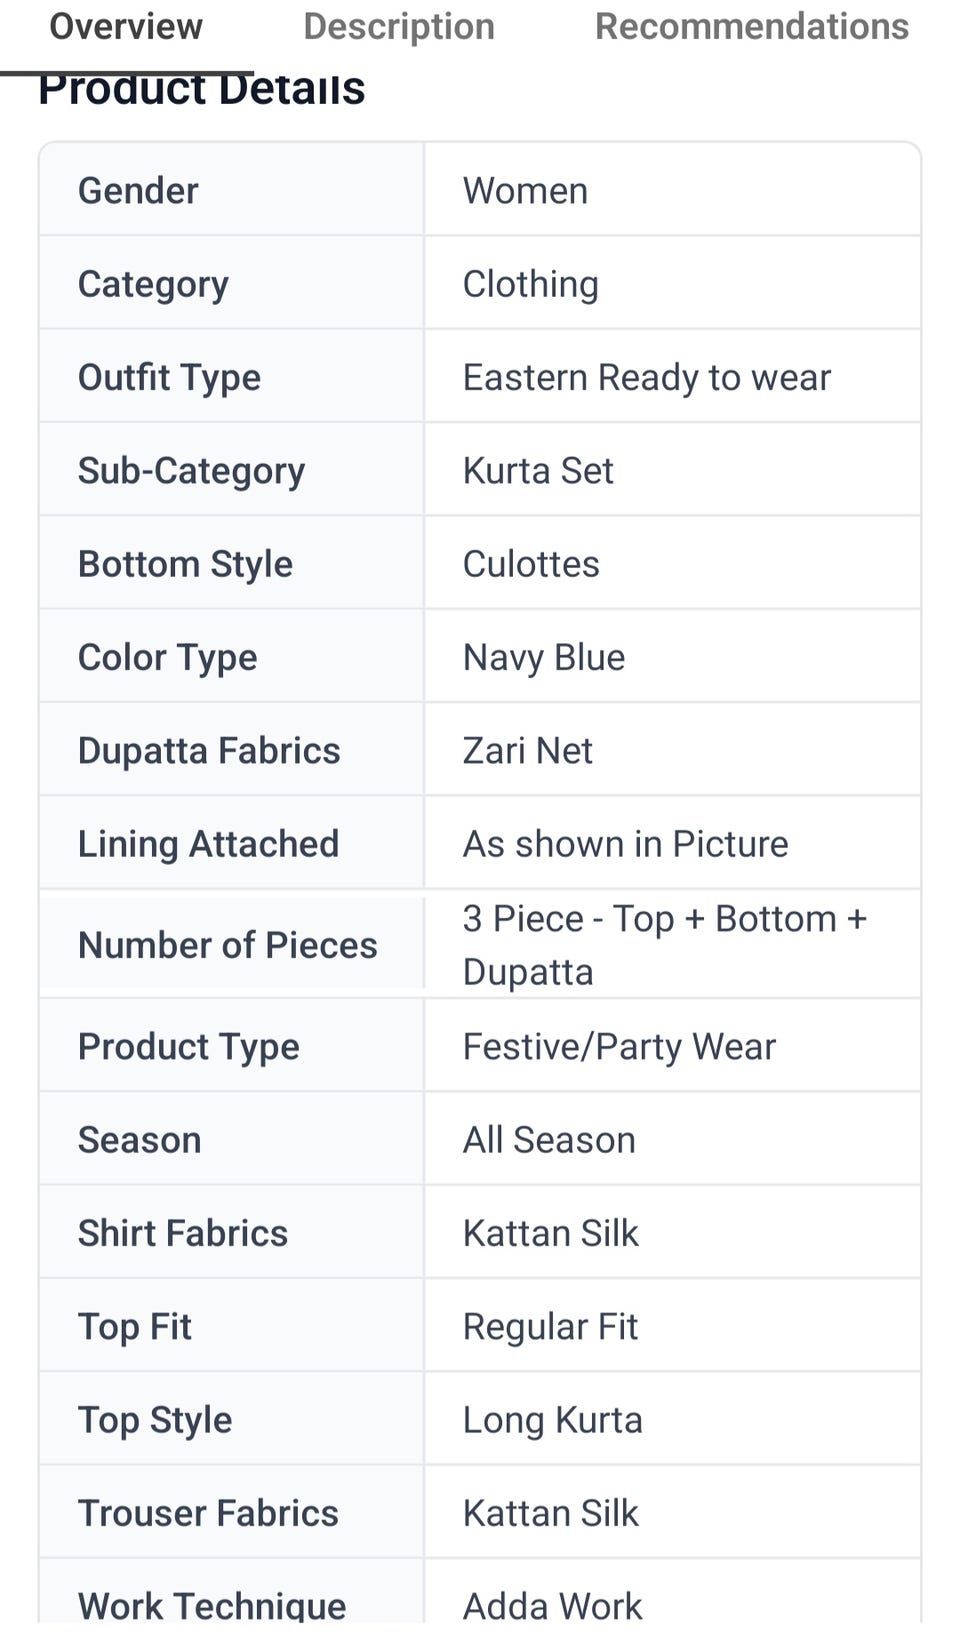Screen dimensions: 960x1640
Task: Click the Shirt Fabrics row label
Action: tap(183, 1233)
